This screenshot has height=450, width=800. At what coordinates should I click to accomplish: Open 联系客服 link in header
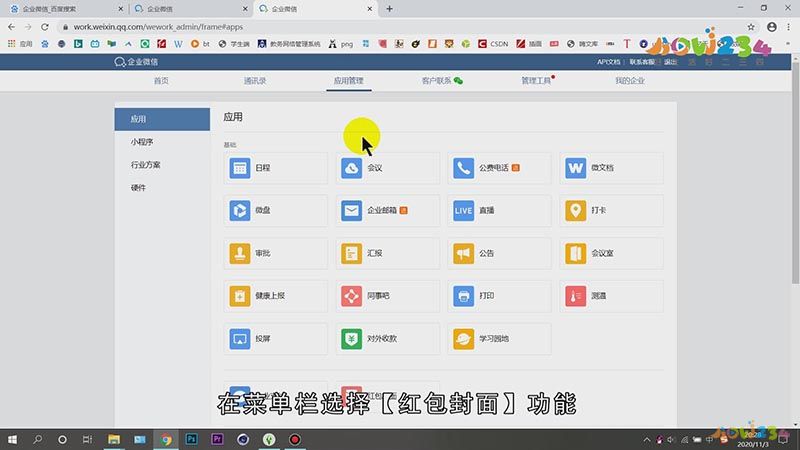[641, 62]
